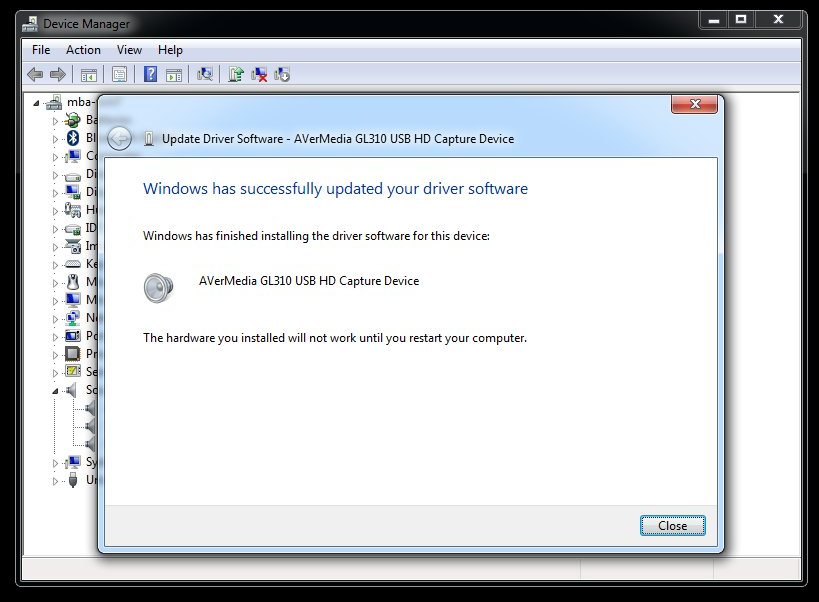This screenshot has height=602, width=819.
Task: Open the Action menu
Action: 83,50
